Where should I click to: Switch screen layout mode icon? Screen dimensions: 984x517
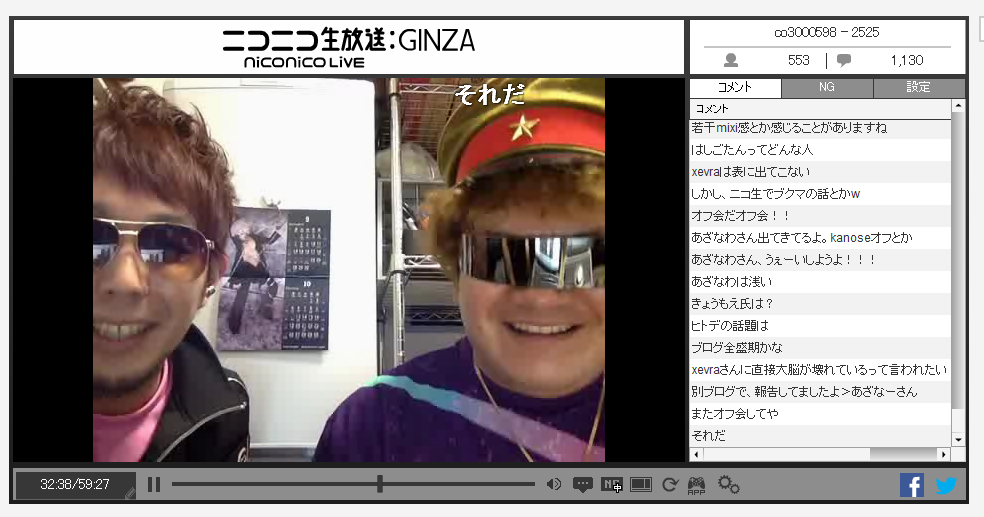click(641, 484)
